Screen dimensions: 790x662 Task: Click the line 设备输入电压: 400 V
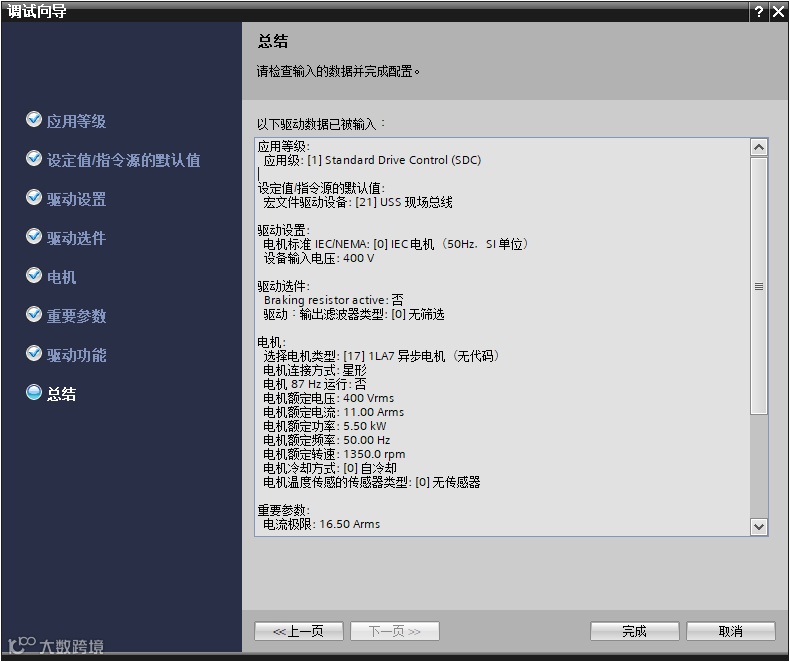click(x=318, y=258)
